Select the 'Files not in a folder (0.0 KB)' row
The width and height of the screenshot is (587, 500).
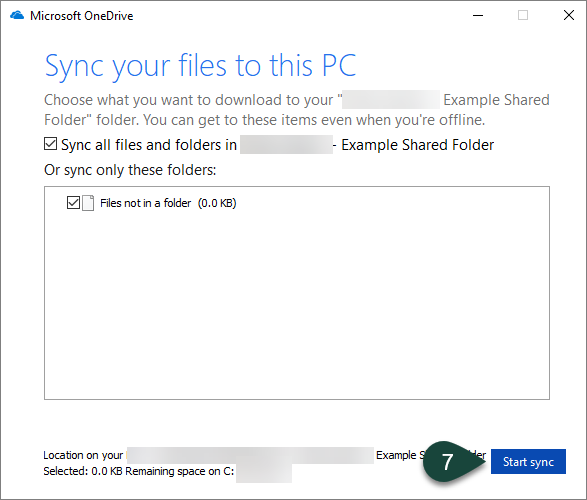click(152, 203)
